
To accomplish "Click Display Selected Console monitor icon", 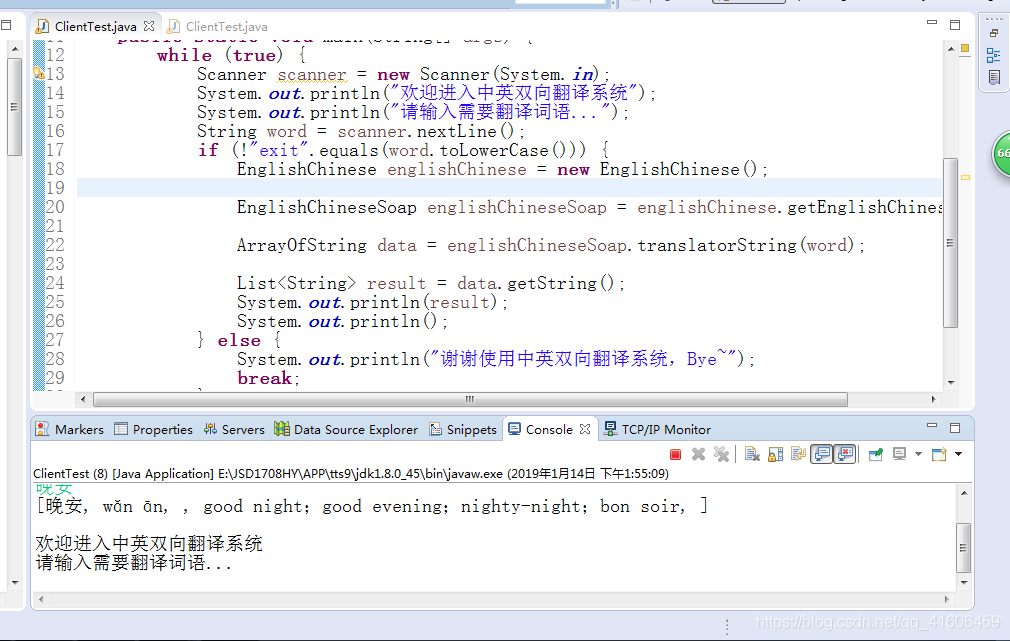I will click(899, 454).
